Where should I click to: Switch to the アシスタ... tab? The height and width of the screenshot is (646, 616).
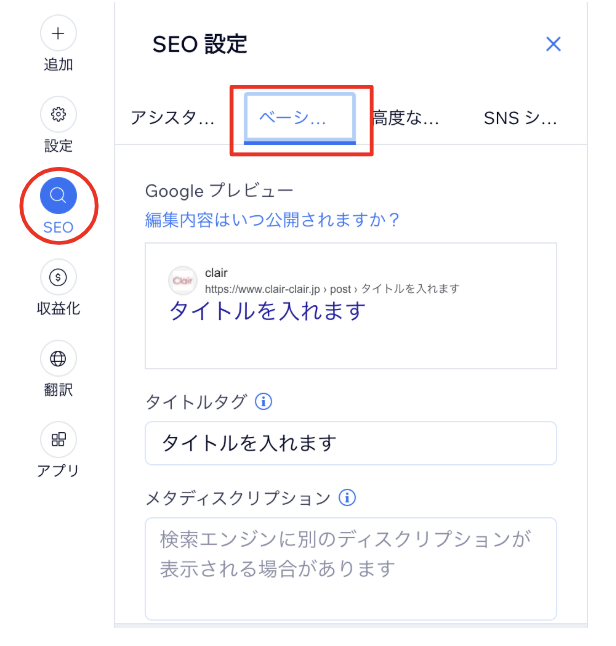click(x=173, y=118)
